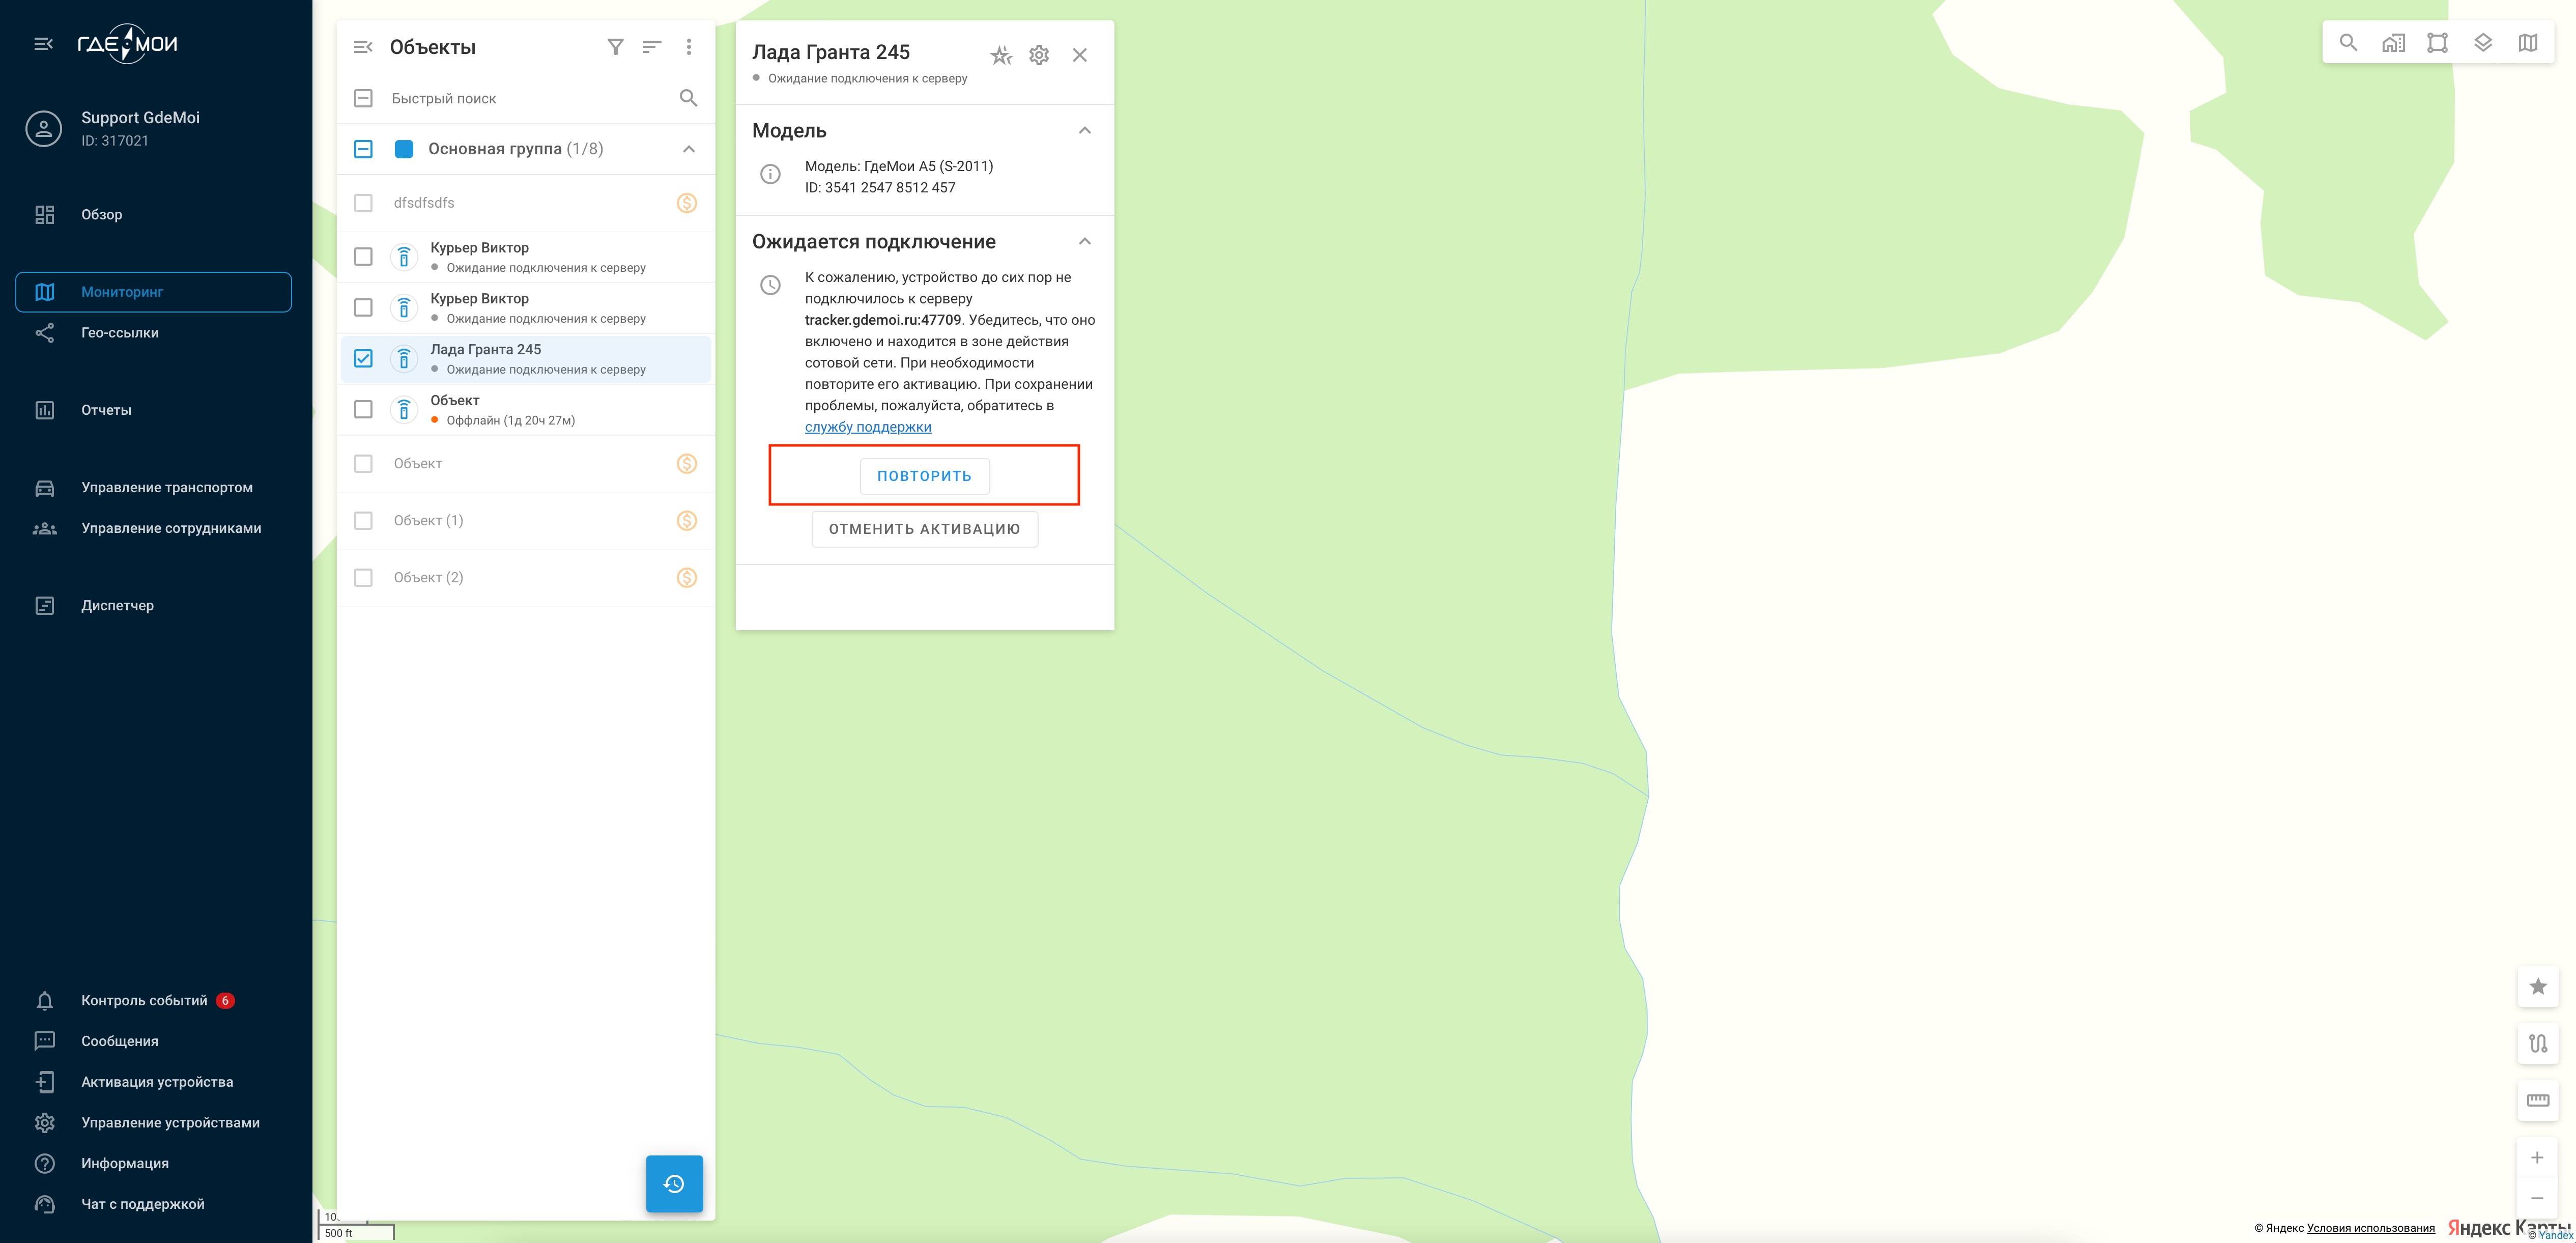Open map layers icon in top toolbar

pyautogui.click(x=2482, y=43)
